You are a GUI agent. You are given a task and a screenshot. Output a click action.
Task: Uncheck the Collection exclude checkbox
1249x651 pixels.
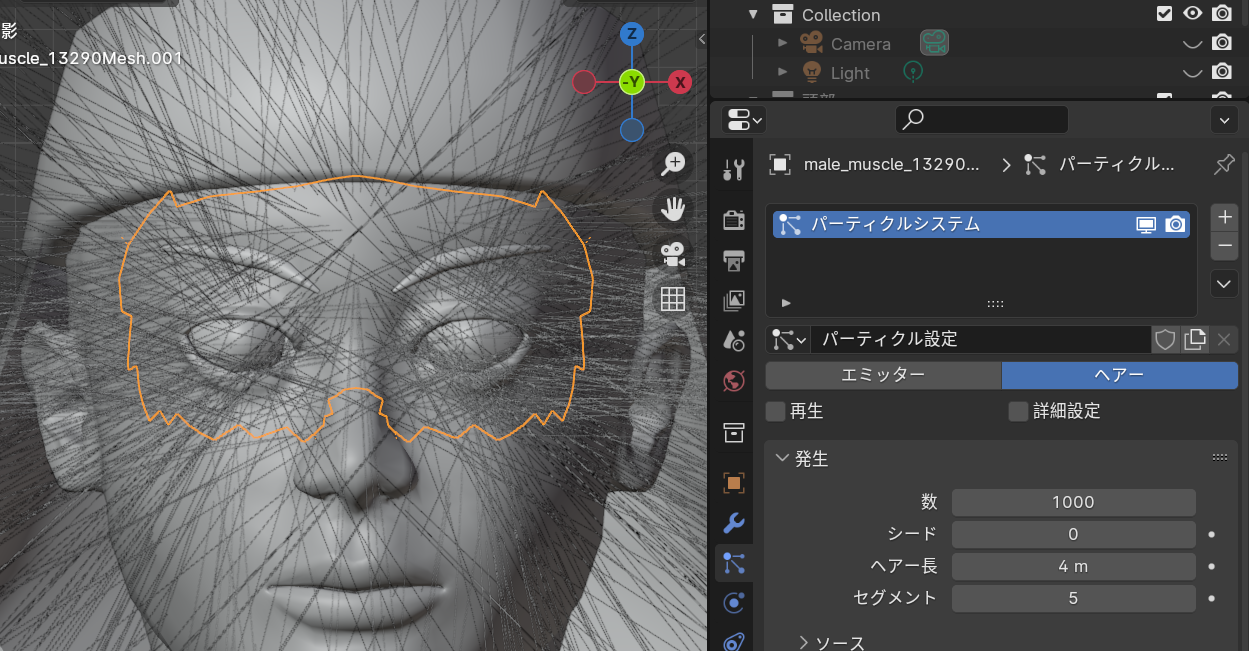click(x=1164, y=14)
